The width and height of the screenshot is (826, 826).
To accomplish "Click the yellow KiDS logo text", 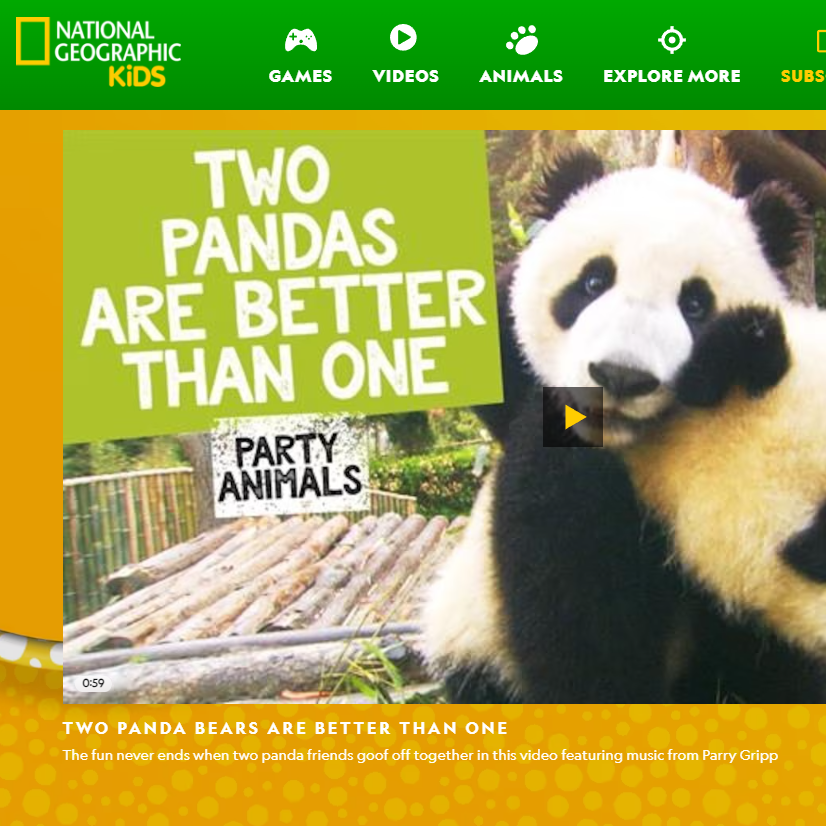I will pos(137,76).
